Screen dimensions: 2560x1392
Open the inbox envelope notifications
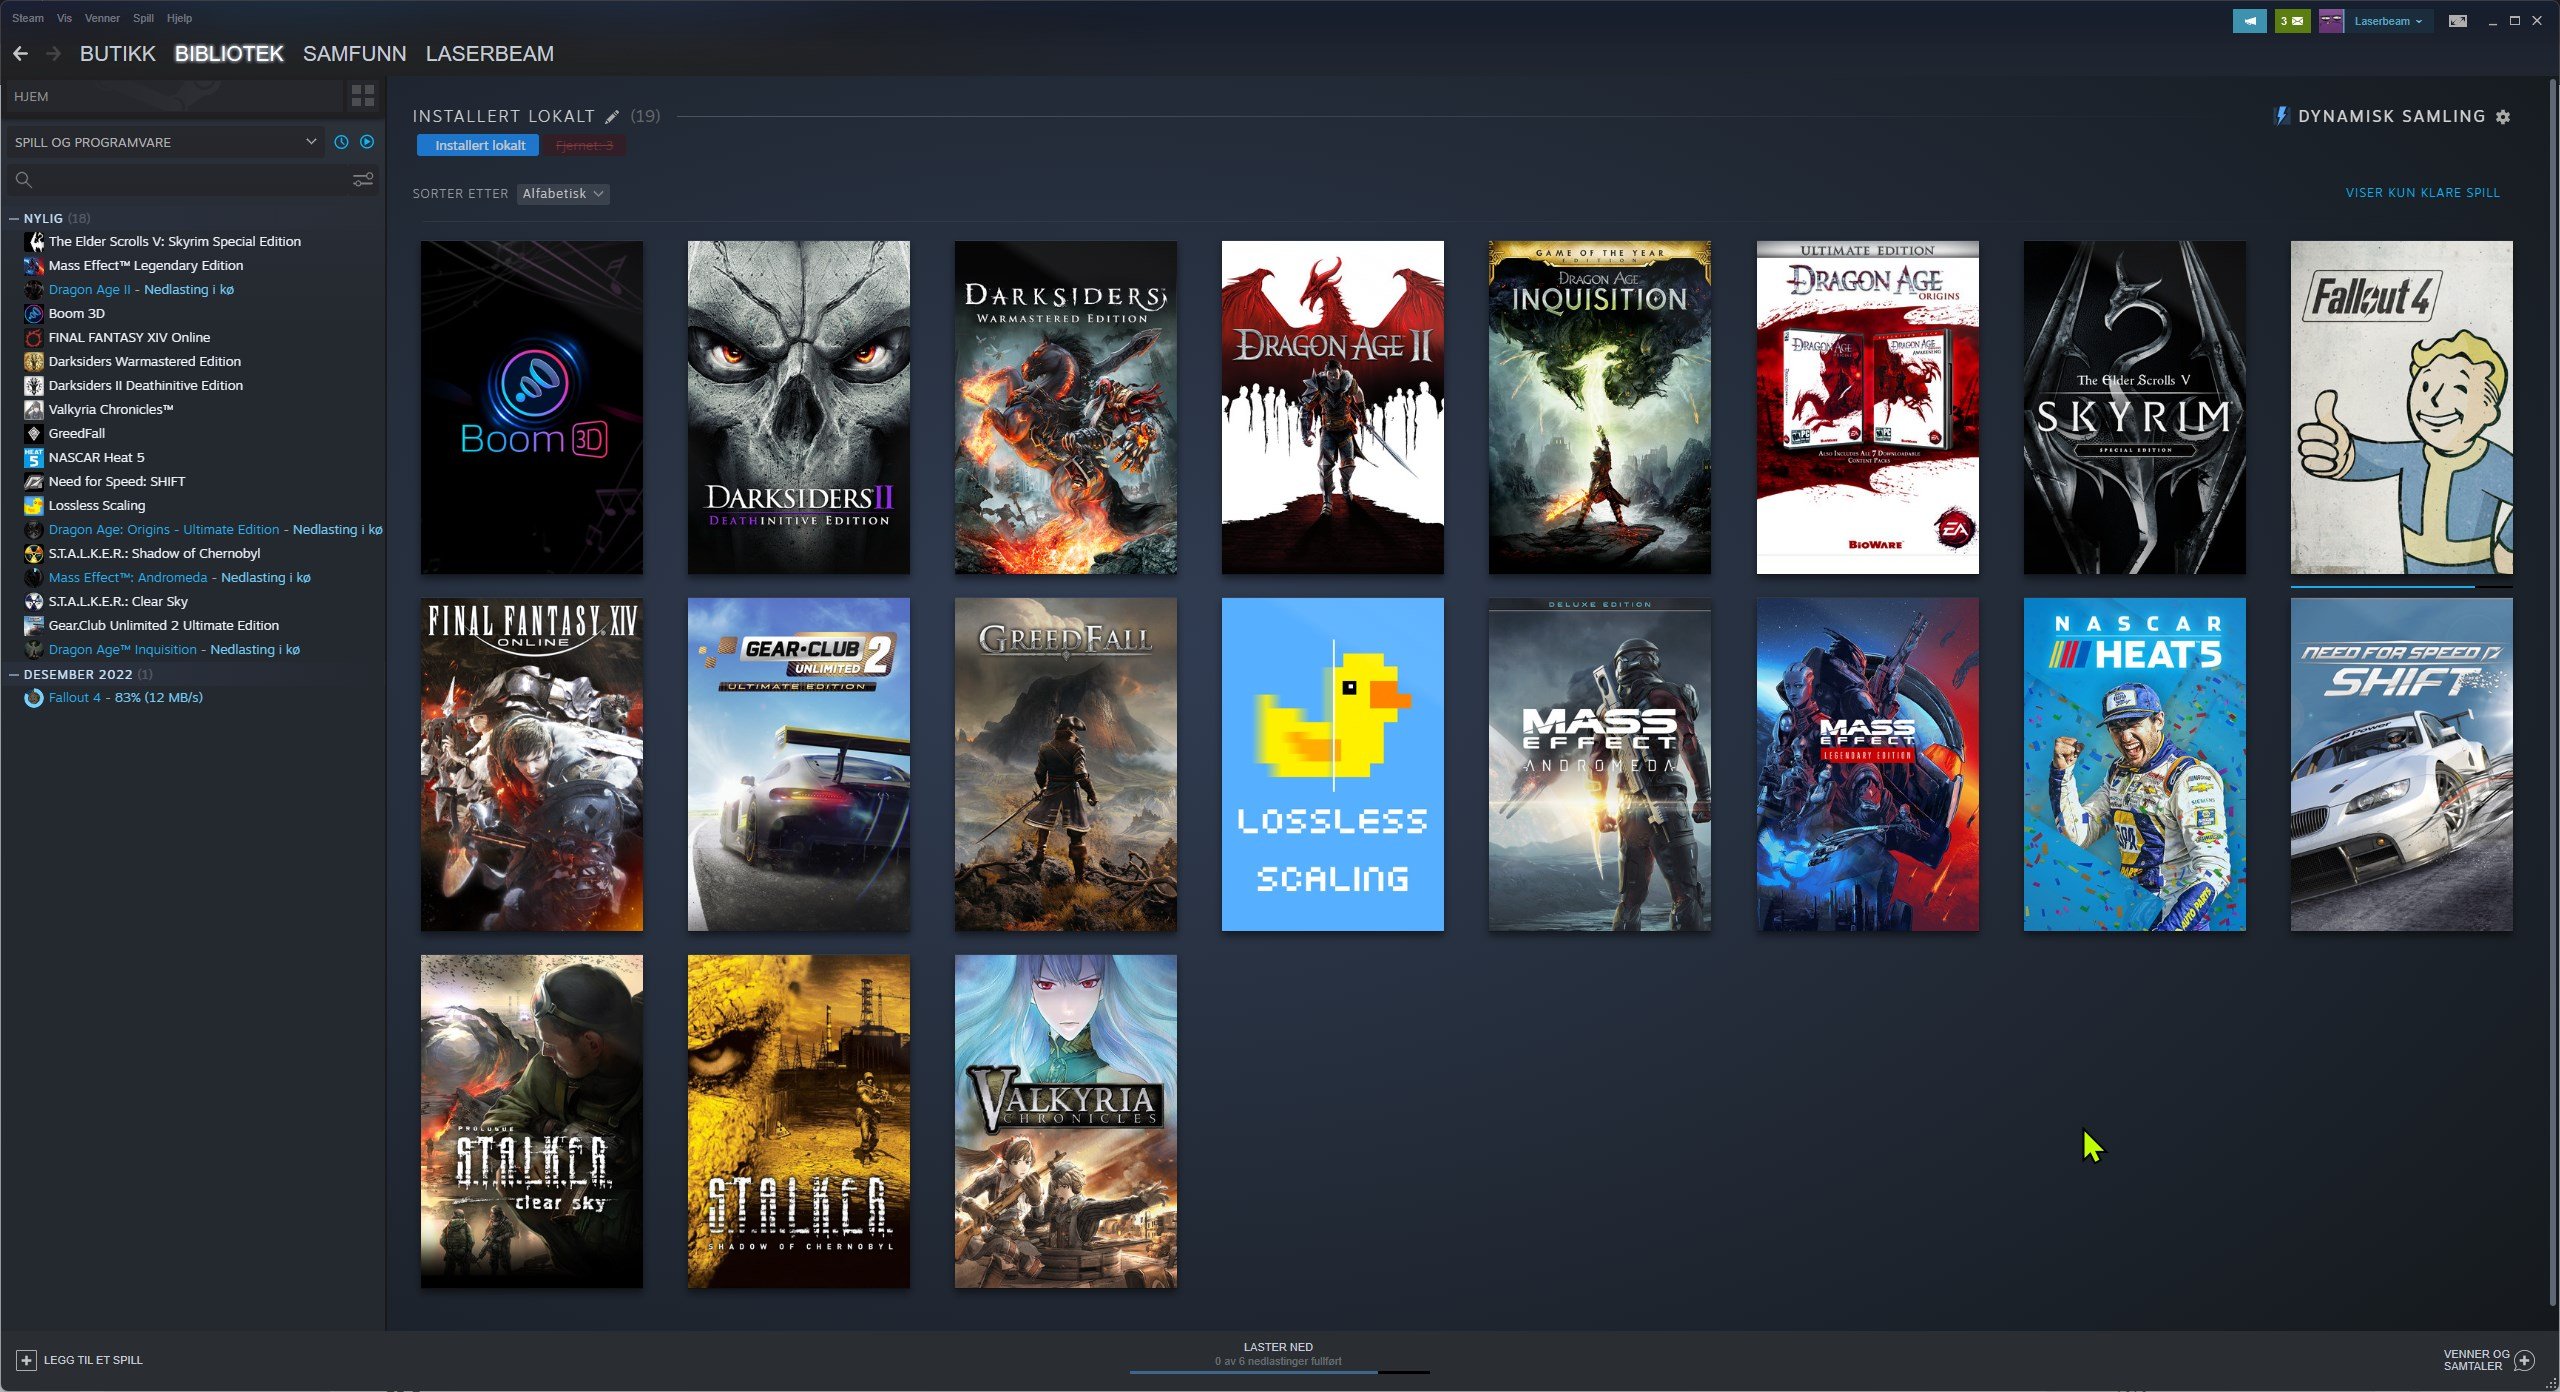[2292, 21]
